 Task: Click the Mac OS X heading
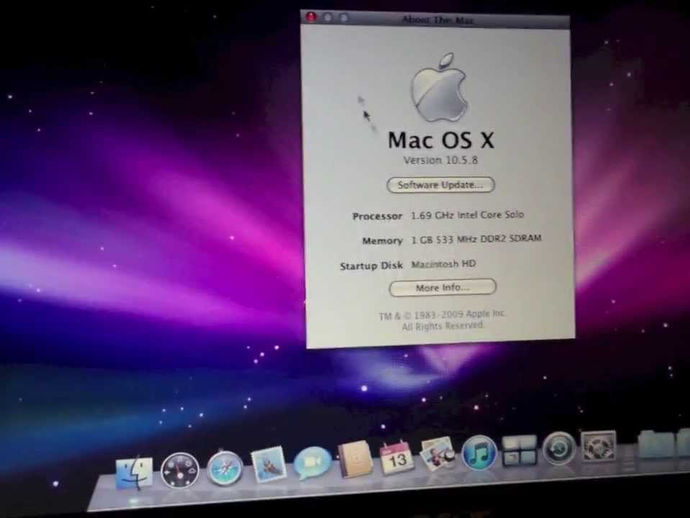coord(441,140)
